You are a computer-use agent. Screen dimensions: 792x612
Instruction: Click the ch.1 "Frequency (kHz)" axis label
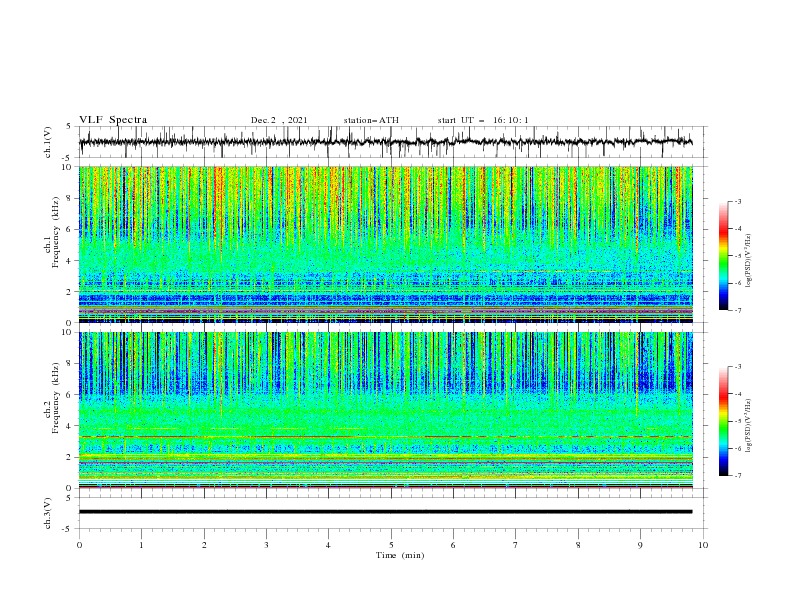(x=55, y=232)
